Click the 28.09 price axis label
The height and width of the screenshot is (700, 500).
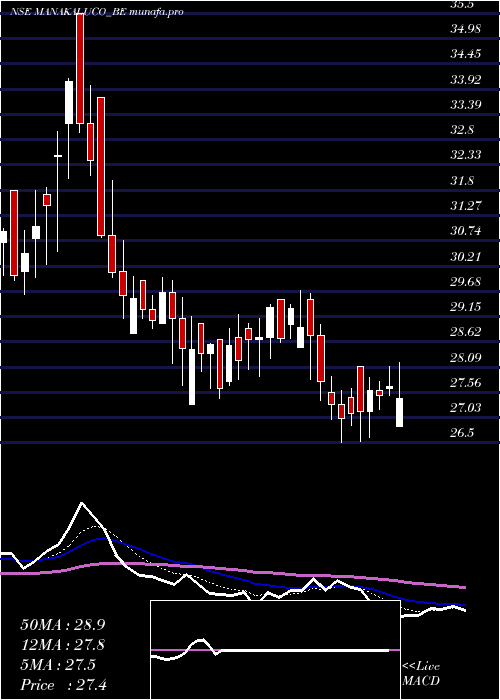click(466, 358)
